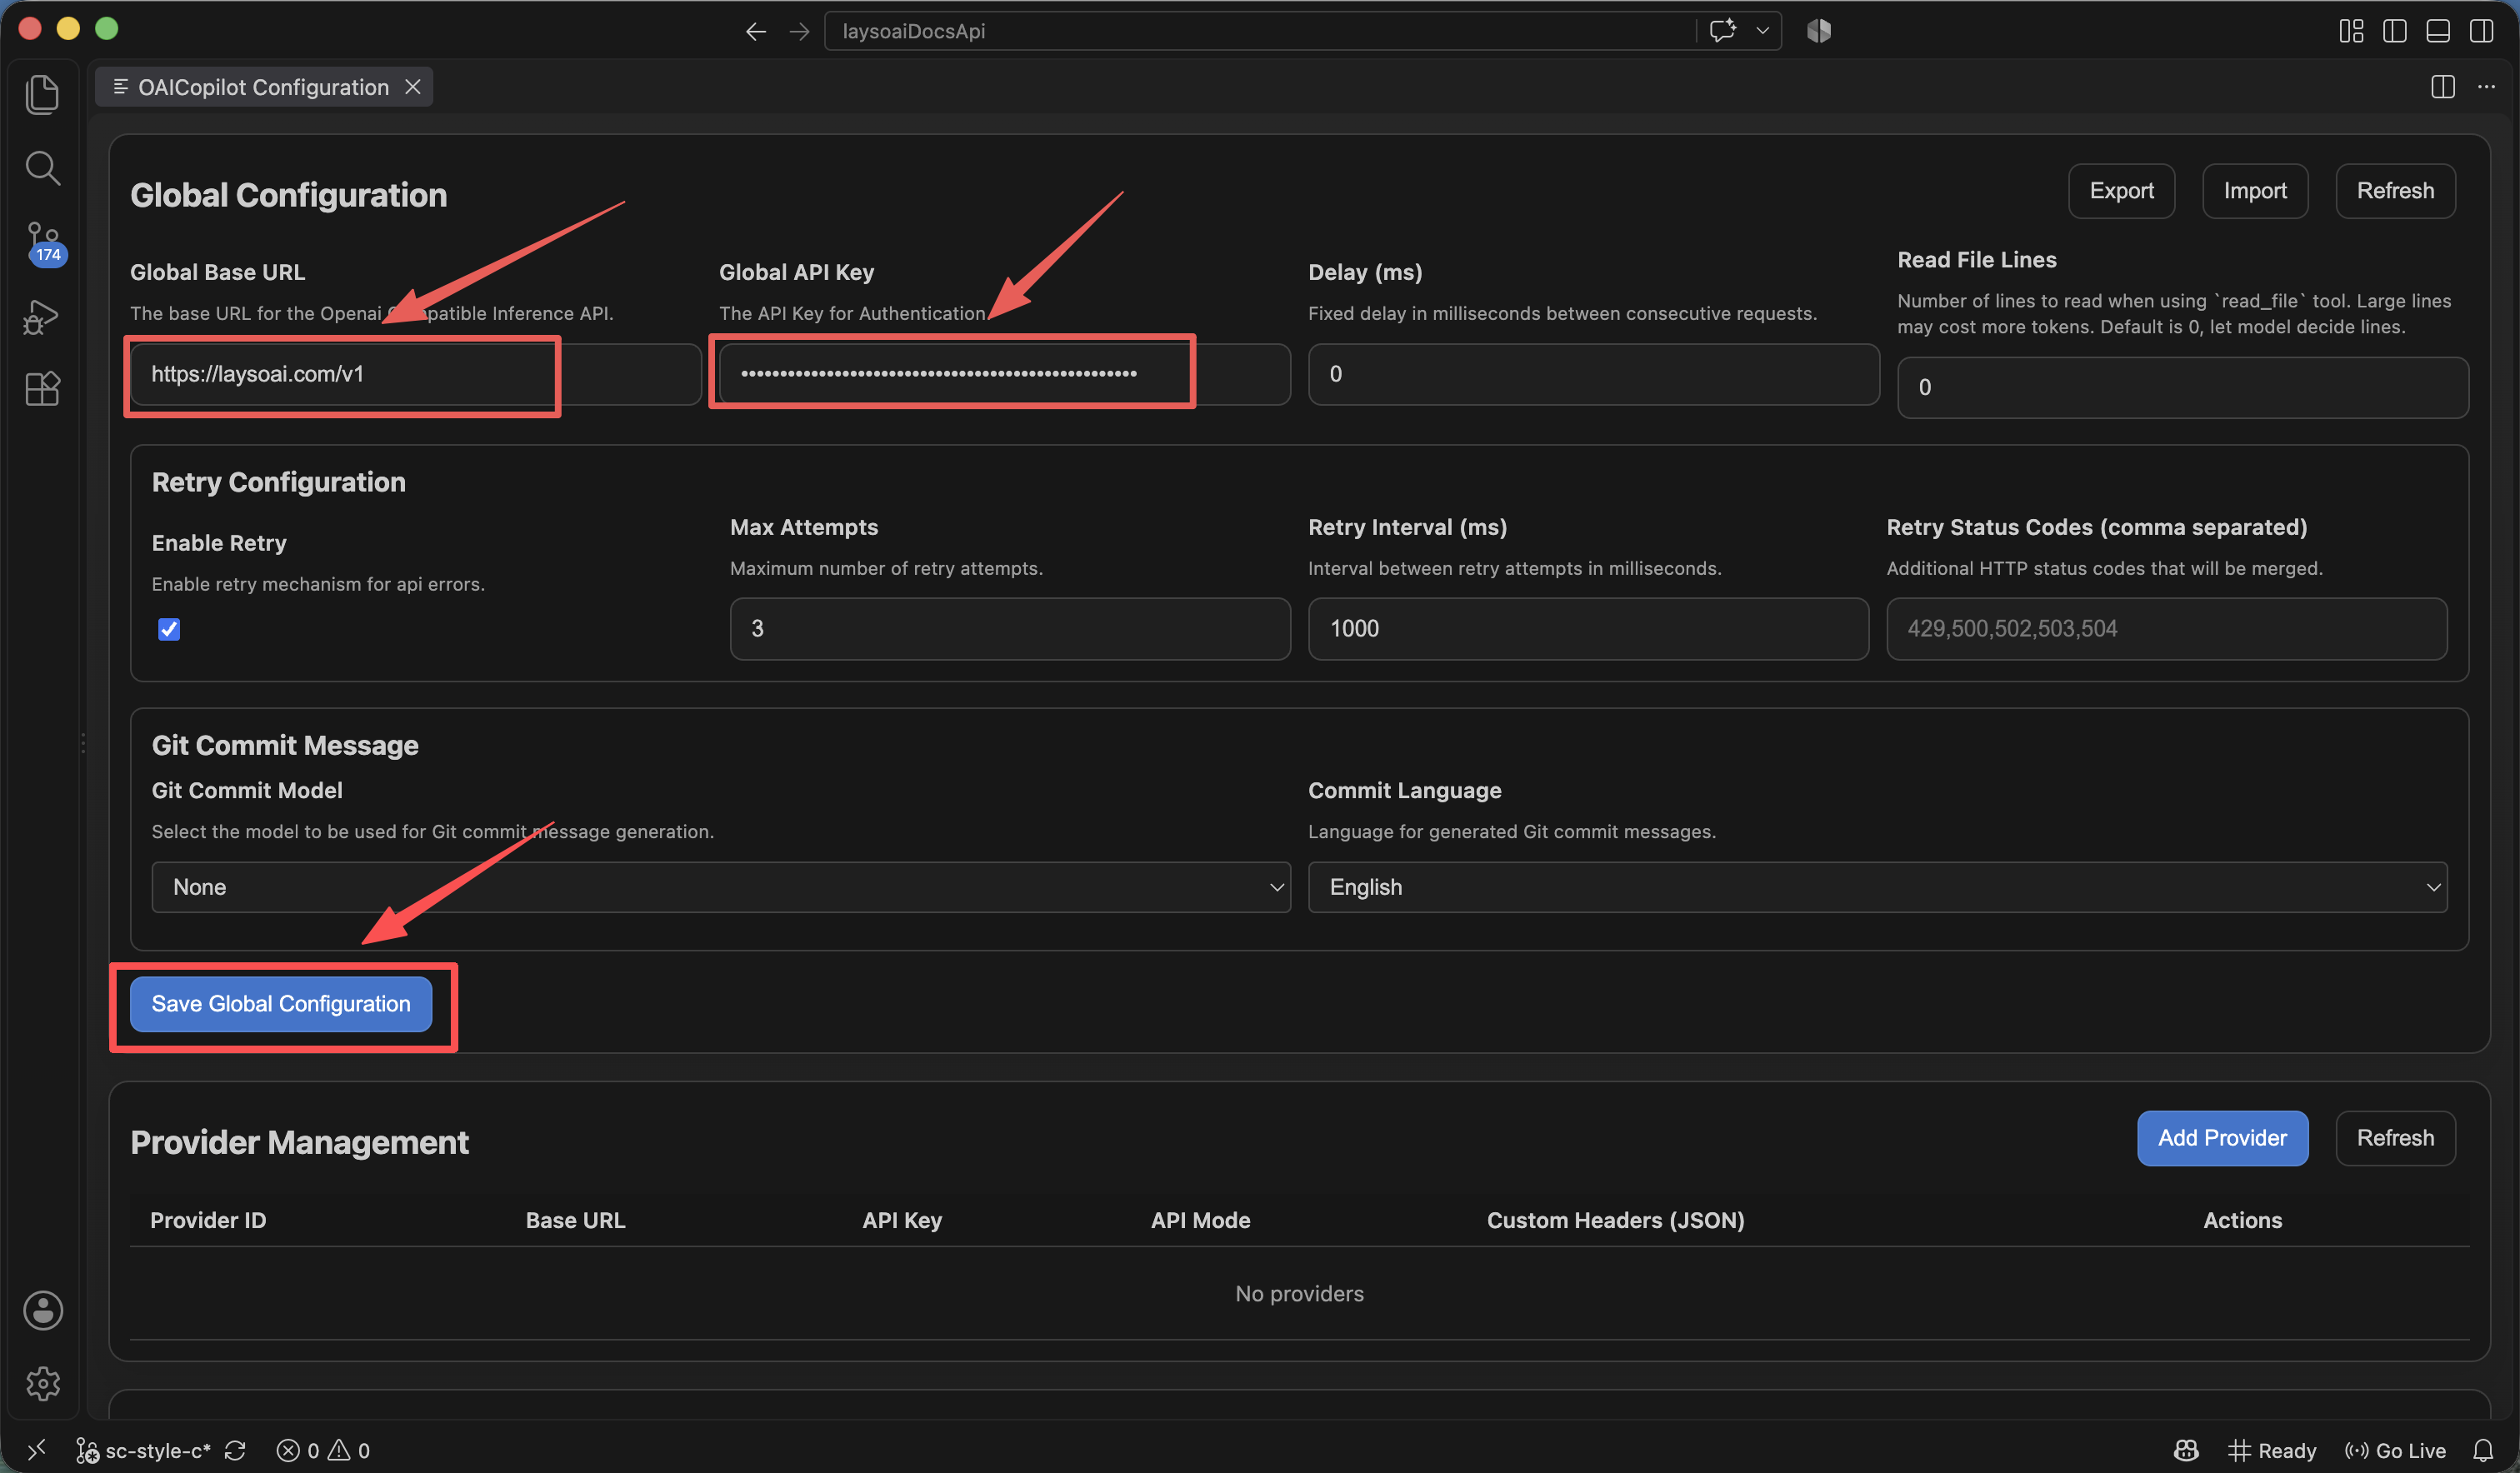Focus the Max Attempts field
The image size is (2520, 1473).
click(1010, 629)
